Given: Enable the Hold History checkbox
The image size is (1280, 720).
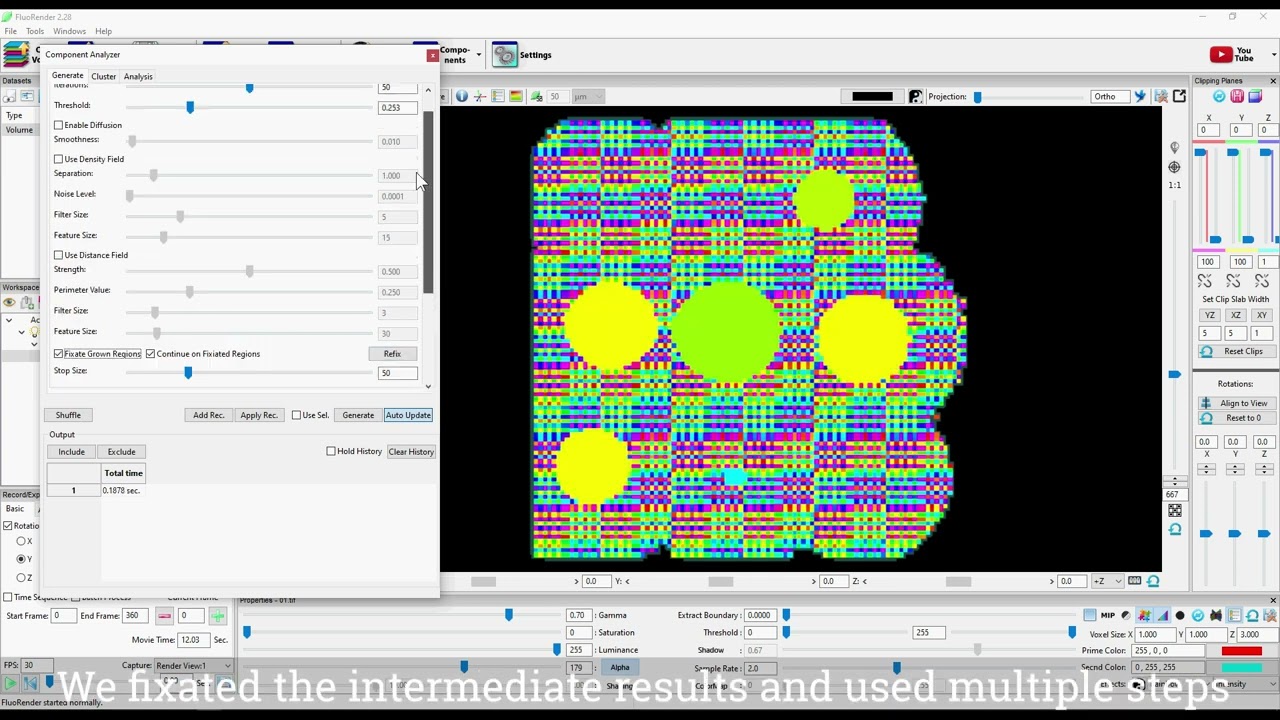Looking at the screenshot, I should coord(331,452).
